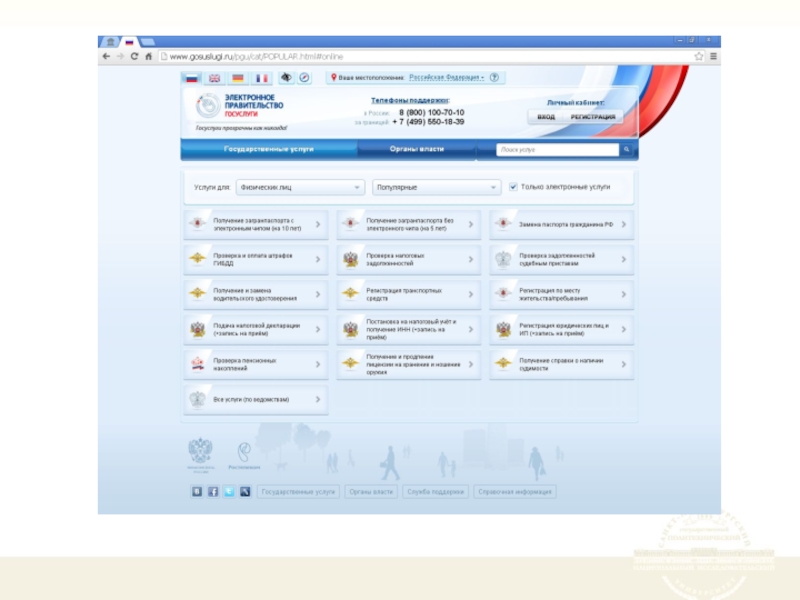Open 'Подача налоговой декларации' service

(x=256, y=329)
